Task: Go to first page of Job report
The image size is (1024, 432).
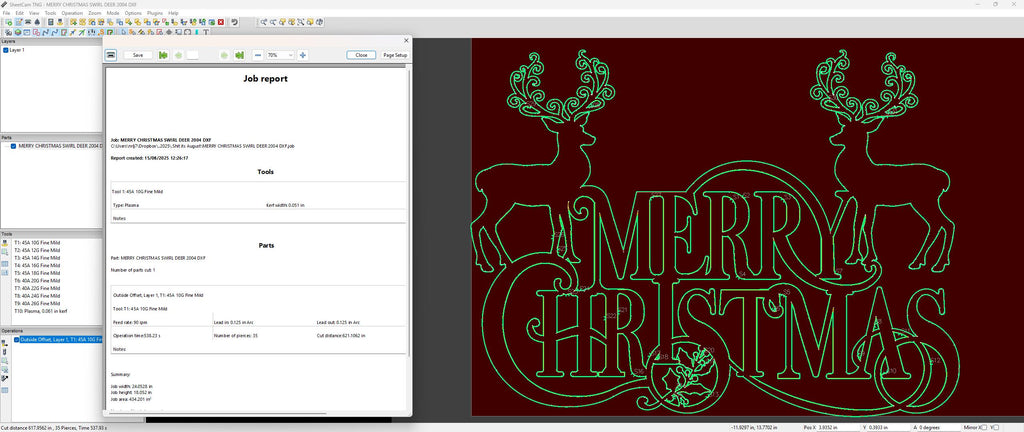Action: pyautogui.click(x=163, y=55)
